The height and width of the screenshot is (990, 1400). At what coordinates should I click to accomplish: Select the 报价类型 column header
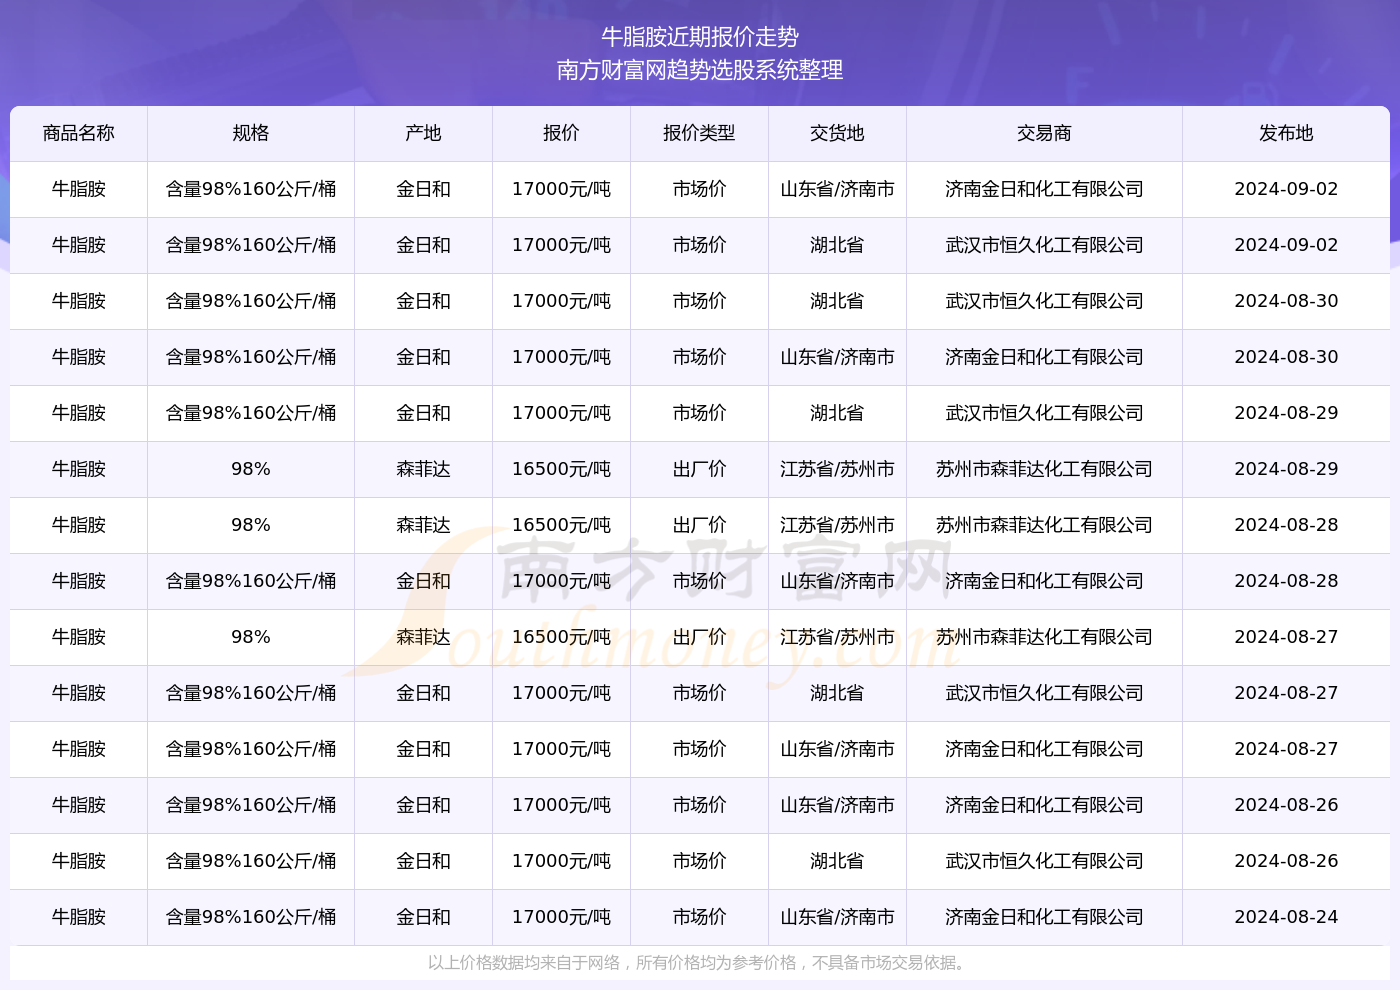700,133
